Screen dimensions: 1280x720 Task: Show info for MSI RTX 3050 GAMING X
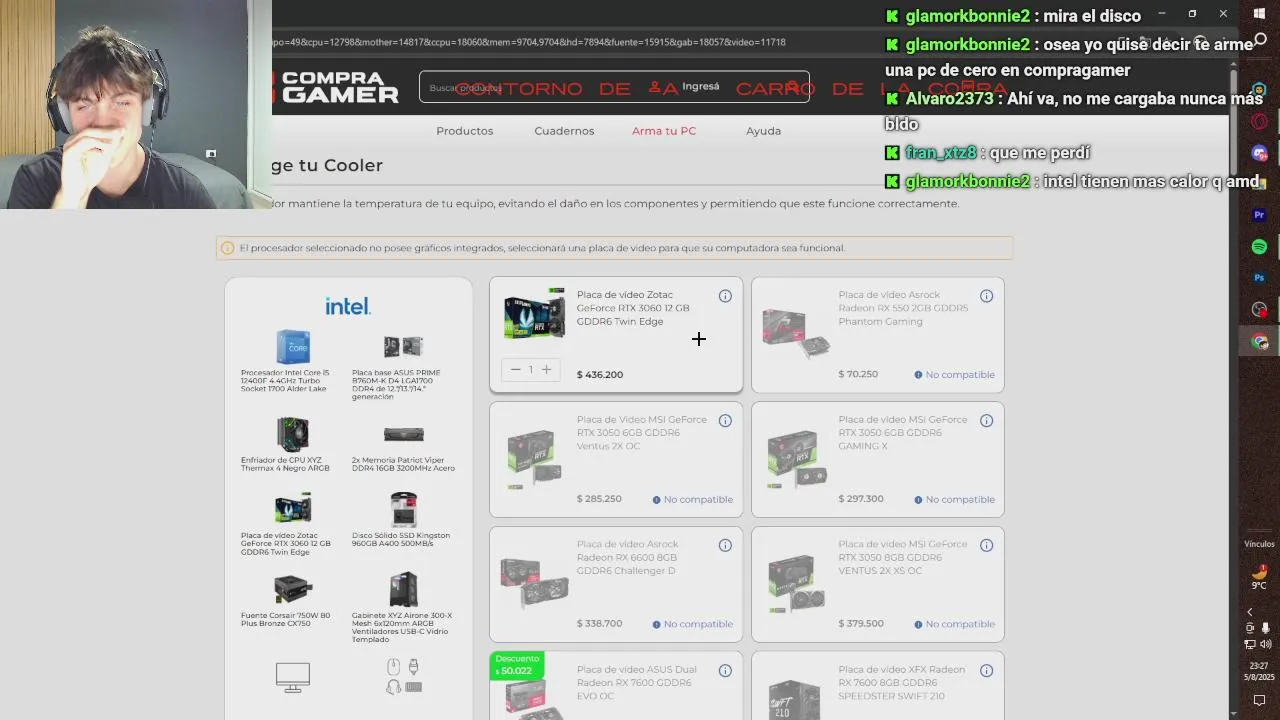pyautogui.click(x=986, y=421)
